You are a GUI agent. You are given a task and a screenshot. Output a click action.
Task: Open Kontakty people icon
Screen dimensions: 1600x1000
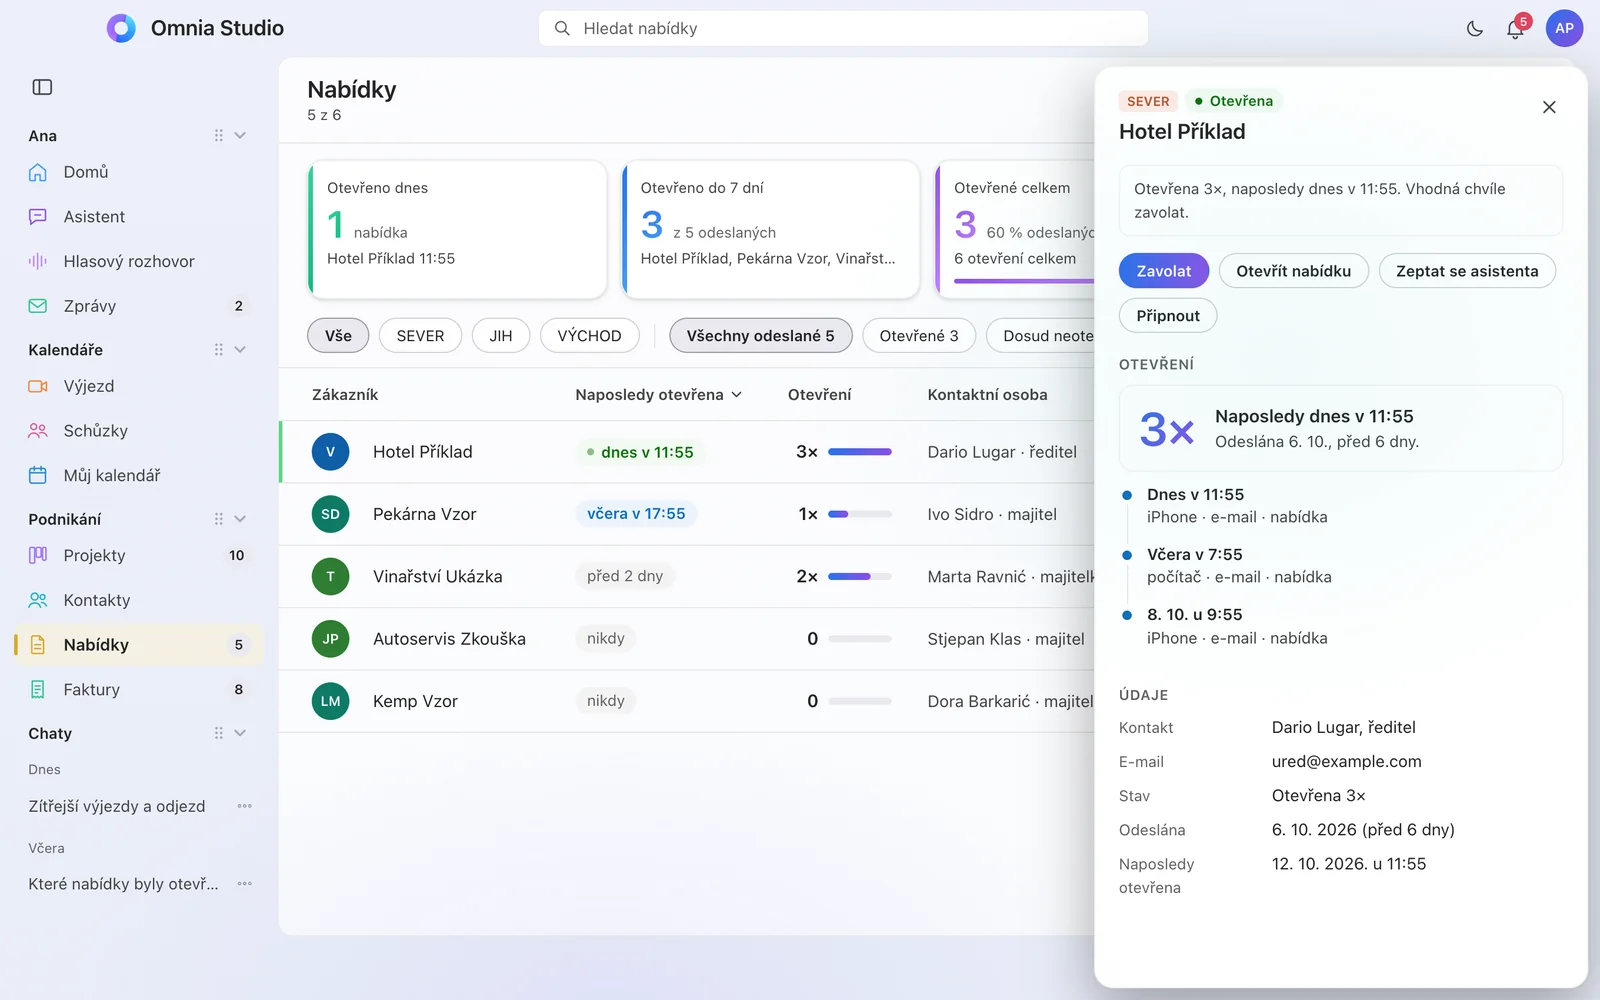point(38,600)
